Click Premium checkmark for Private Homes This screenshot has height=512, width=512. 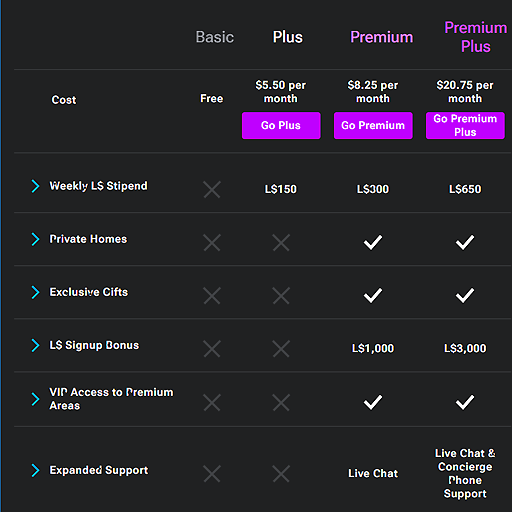(373, 242)
